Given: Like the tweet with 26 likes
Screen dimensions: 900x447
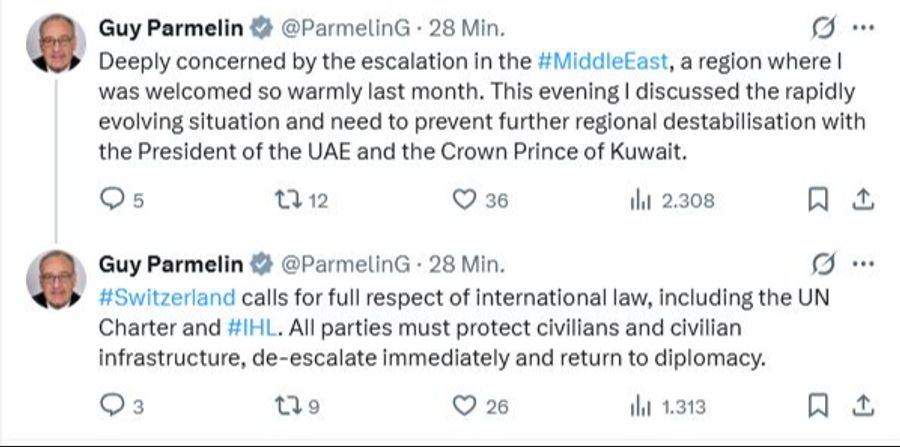Looking at the screenshot, I should [x=463, y=405].
